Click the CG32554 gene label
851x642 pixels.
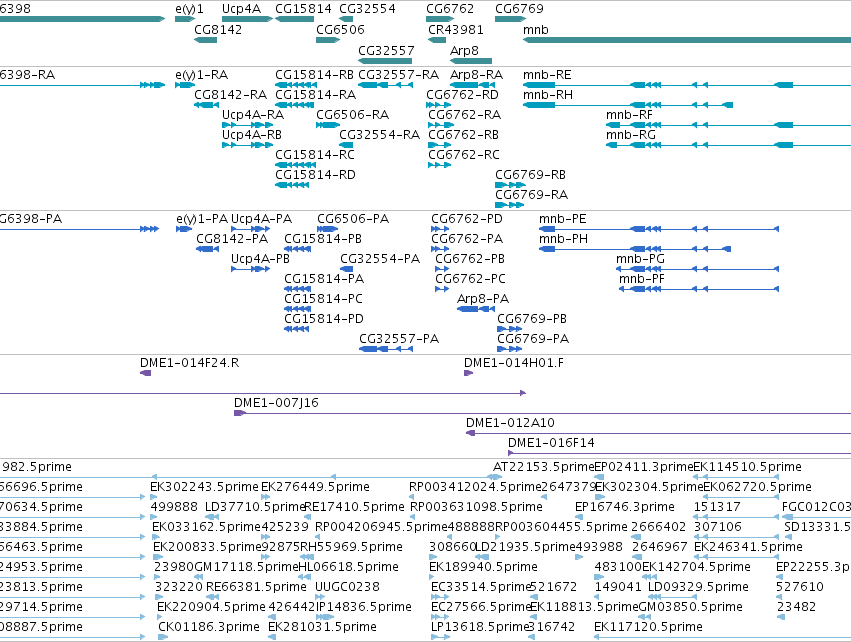click(367, 9)
